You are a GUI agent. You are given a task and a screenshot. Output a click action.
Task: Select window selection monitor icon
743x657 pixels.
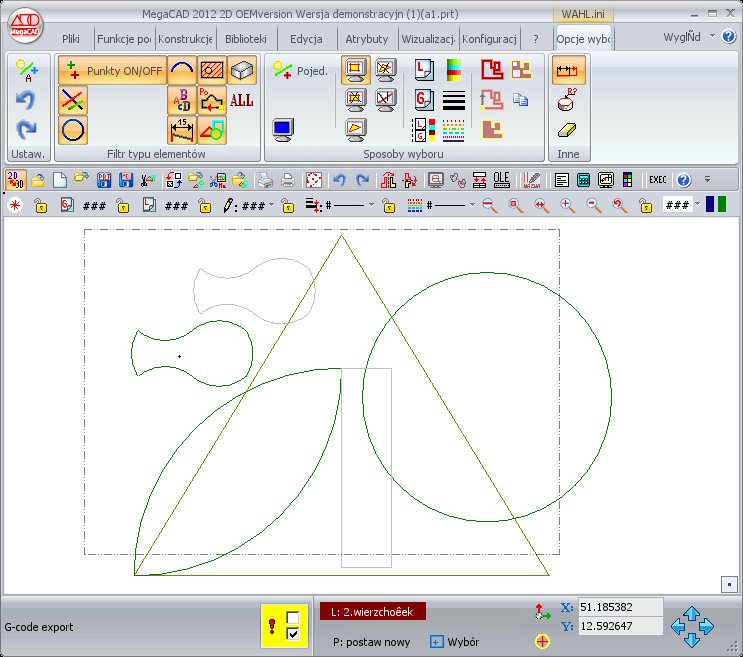tap(355, 70)
